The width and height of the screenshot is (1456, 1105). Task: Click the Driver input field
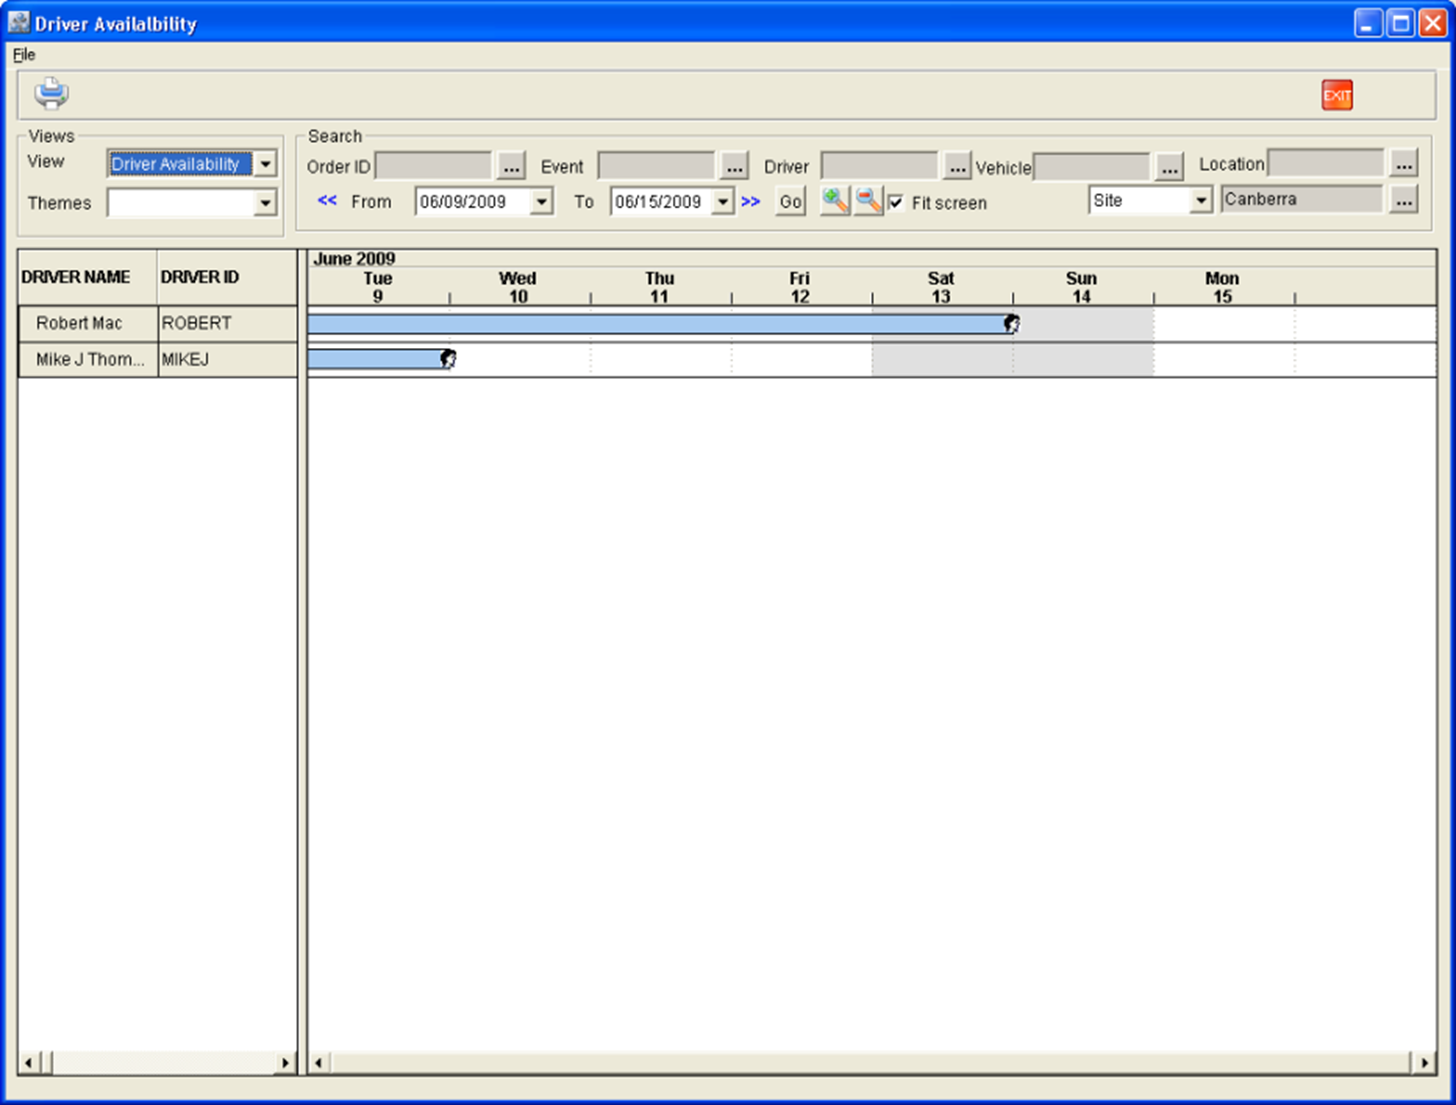pyautogui.click(x=879, y=166)
